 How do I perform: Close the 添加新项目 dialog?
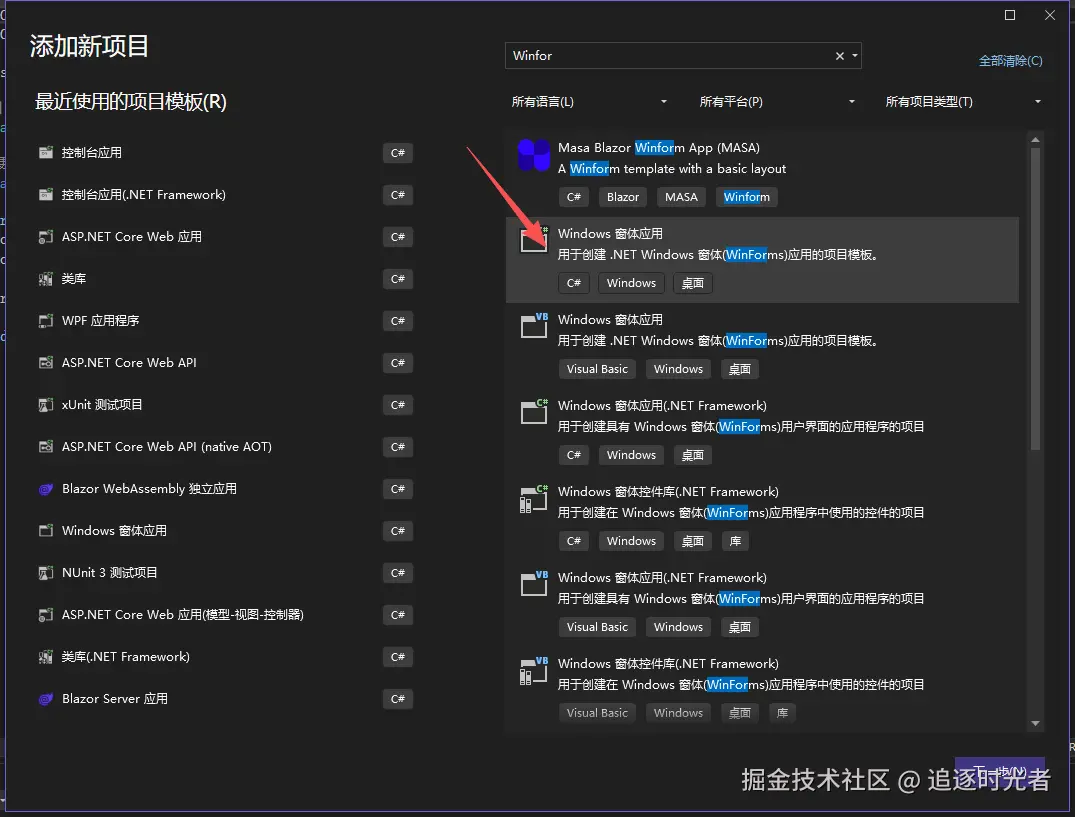[x=1050, y=15]
